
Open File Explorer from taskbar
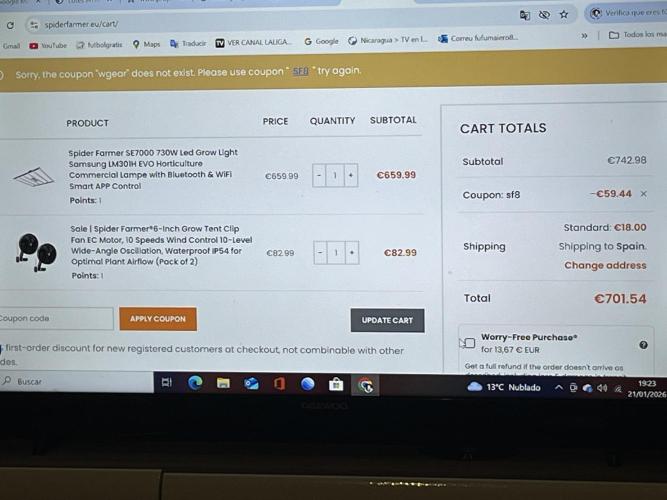[223, 383]
